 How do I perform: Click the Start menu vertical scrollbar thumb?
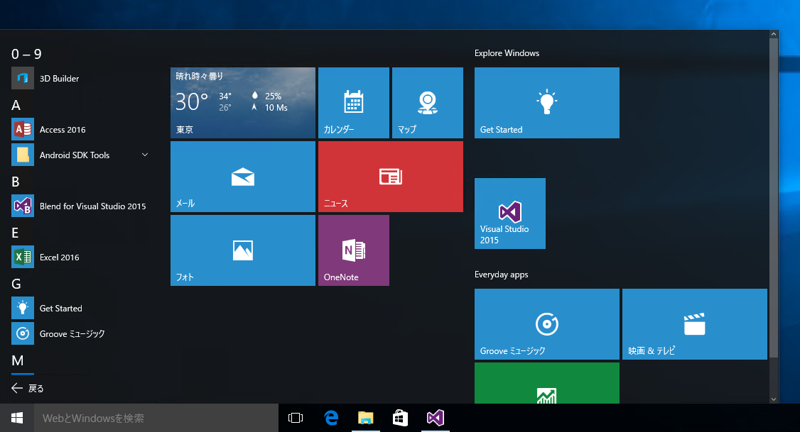773,197
